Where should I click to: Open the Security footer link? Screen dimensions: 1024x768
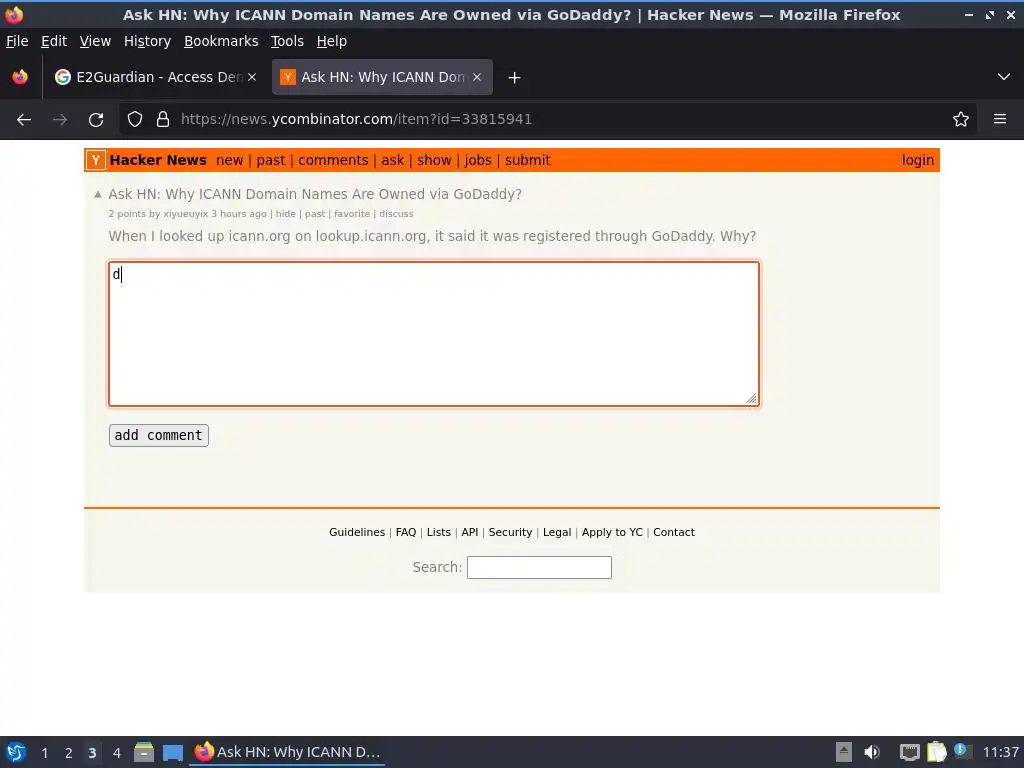[x=510, y=532]
